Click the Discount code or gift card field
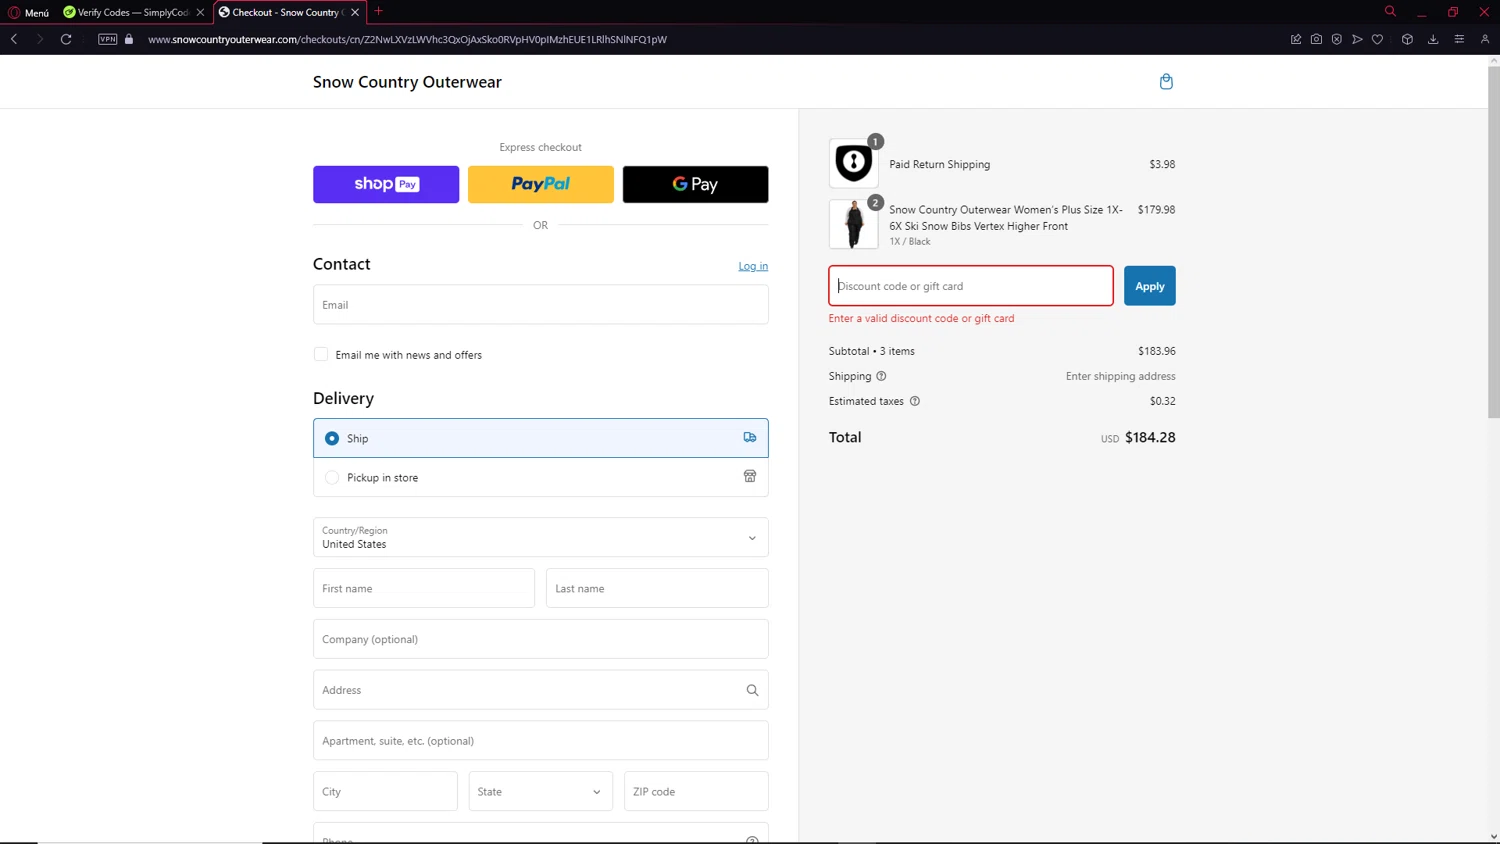The width and height of the screenshot is (1500, 844). point(971,286)
